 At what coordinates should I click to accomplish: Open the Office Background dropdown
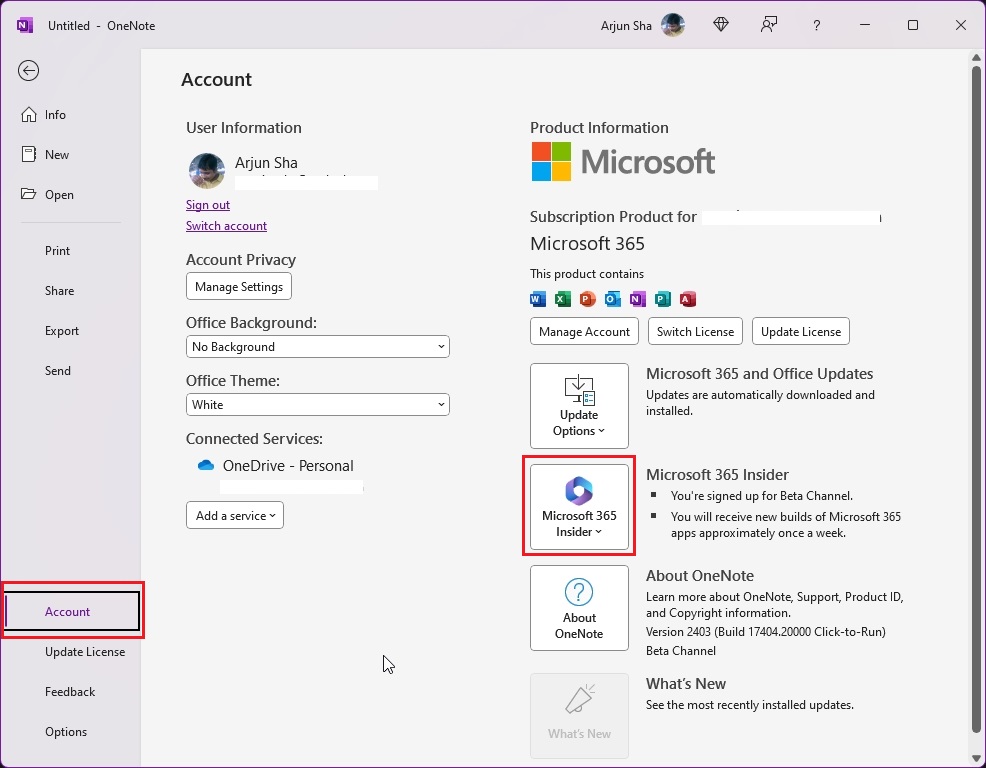(x=317, y=346)
